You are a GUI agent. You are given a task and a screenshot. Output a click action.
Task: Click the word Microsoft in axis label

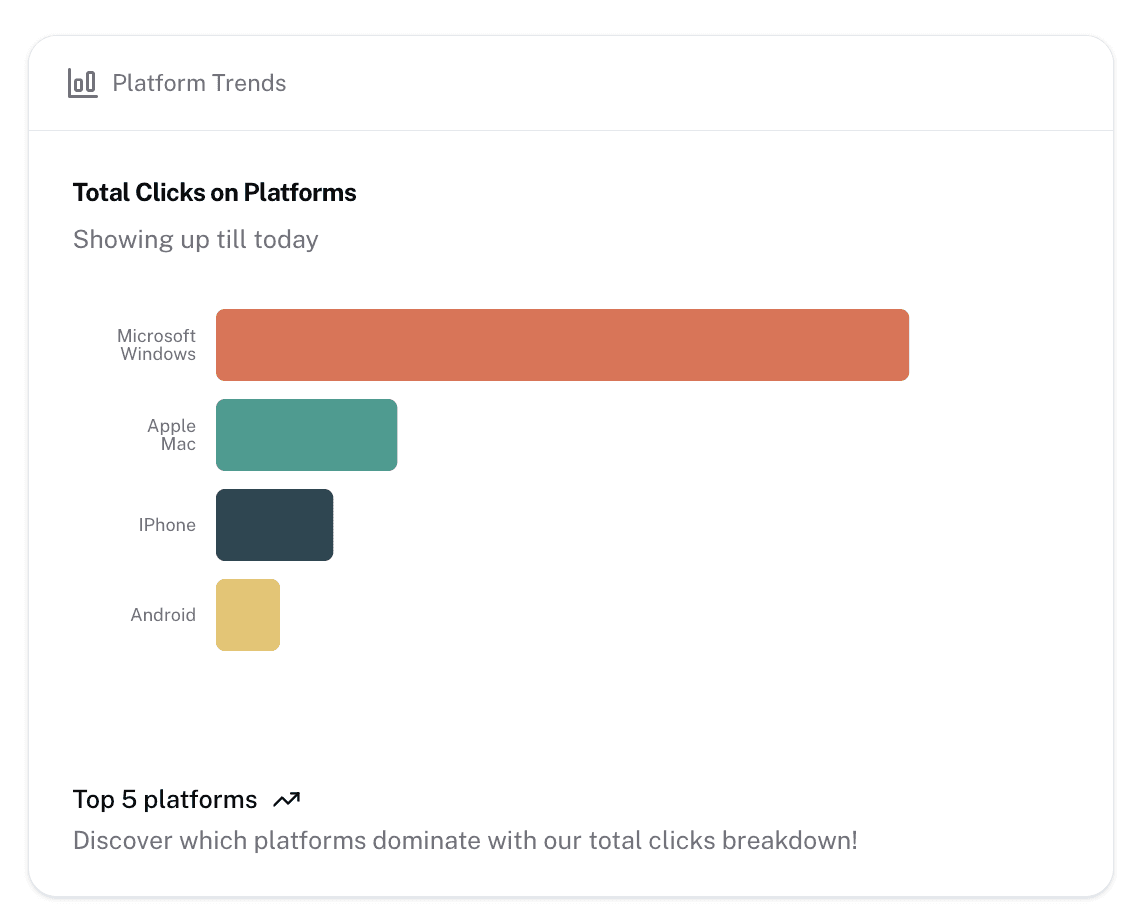click(x=156, y=336)
